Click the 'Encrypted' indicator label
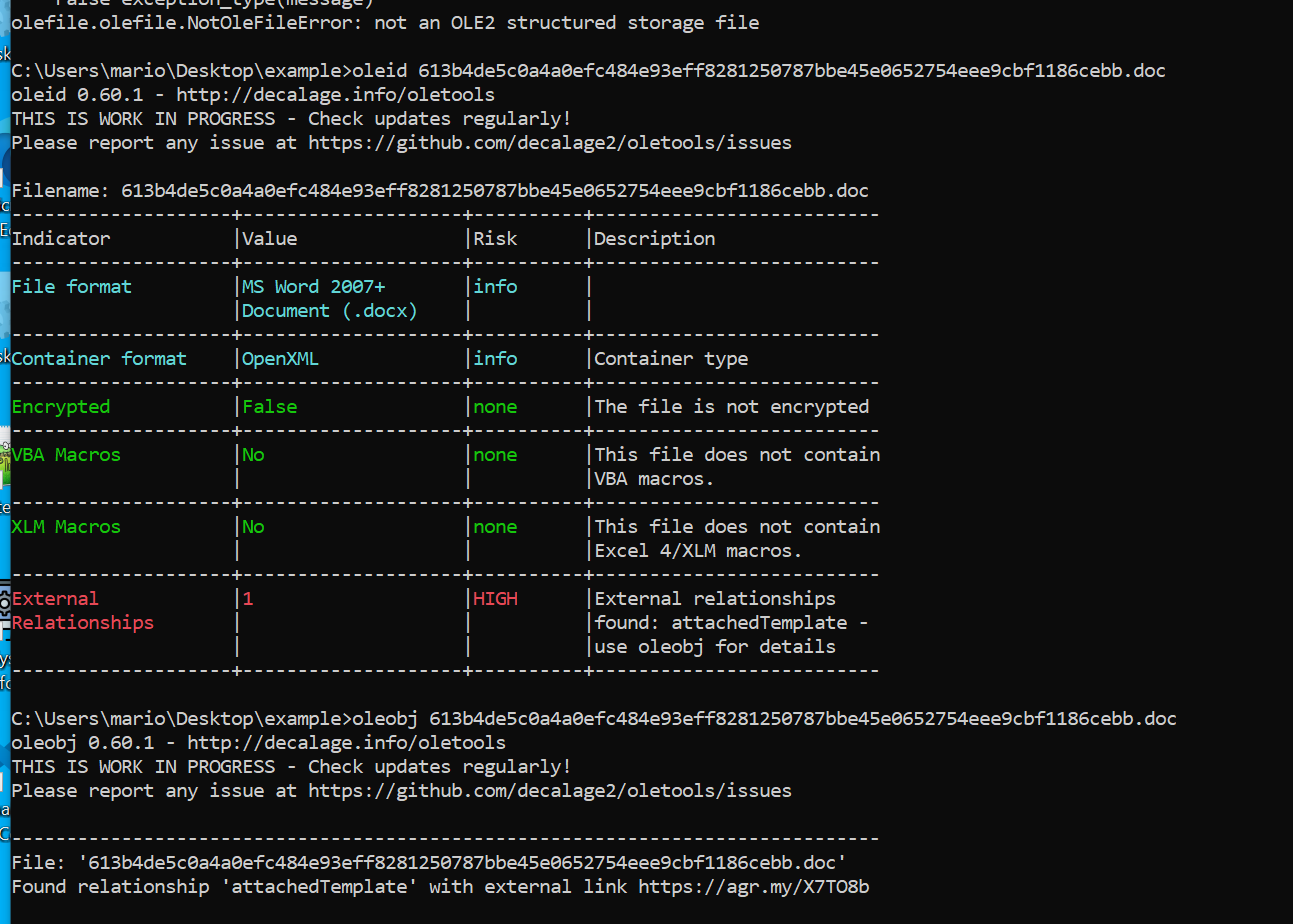 pyautogui.click(x=61, y=407)
